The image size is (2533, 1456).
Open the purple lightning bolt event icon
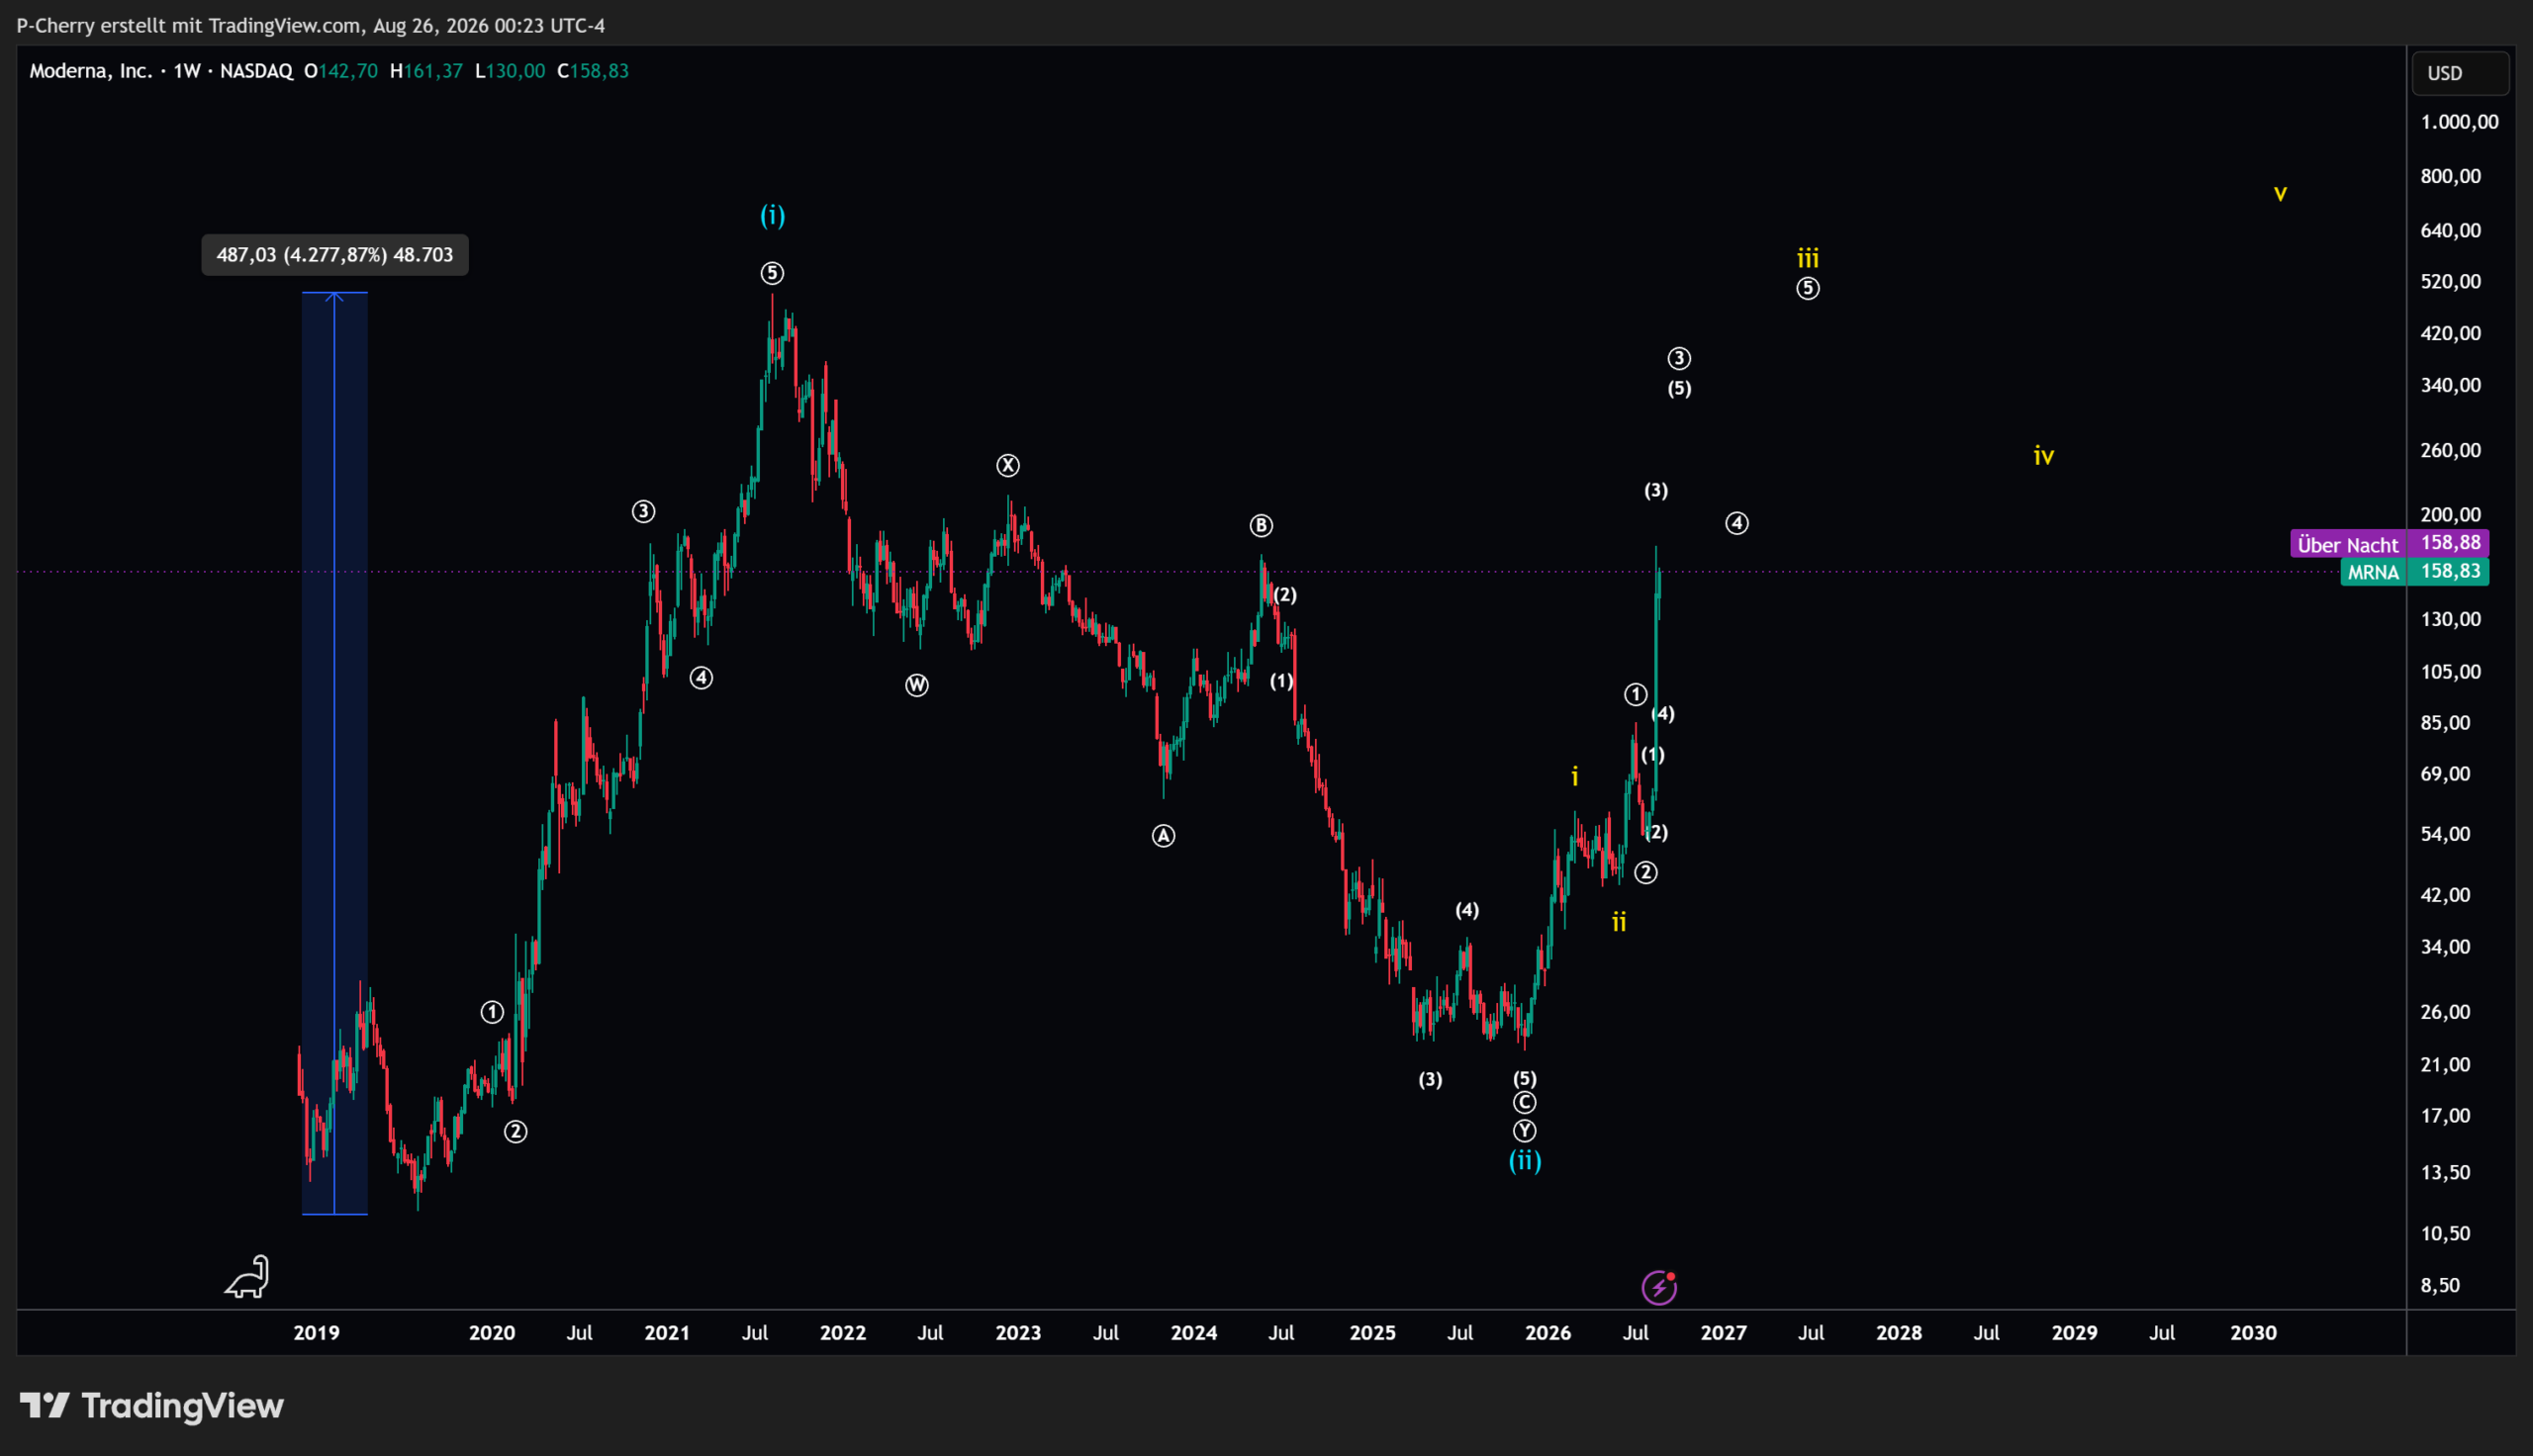(1659, 1287)
